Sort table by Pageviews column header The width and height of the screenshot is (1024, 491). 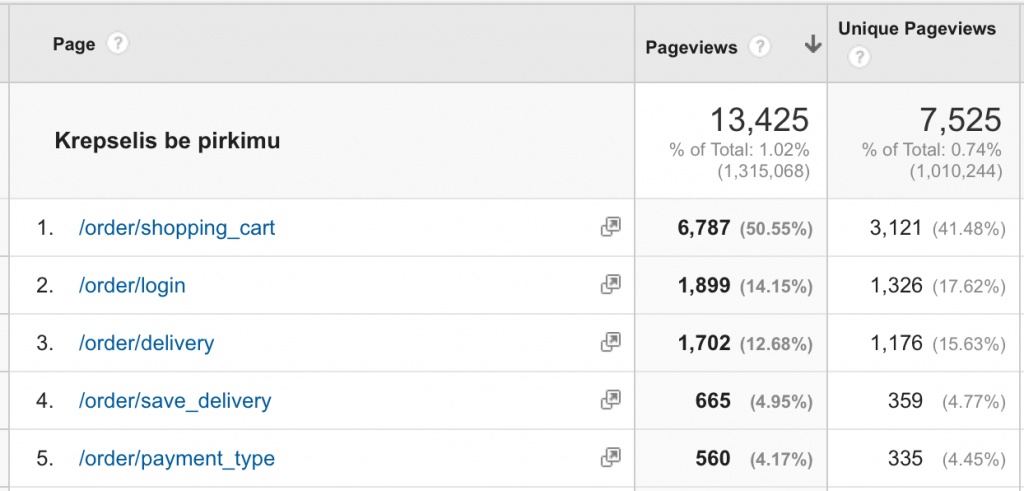692,47
